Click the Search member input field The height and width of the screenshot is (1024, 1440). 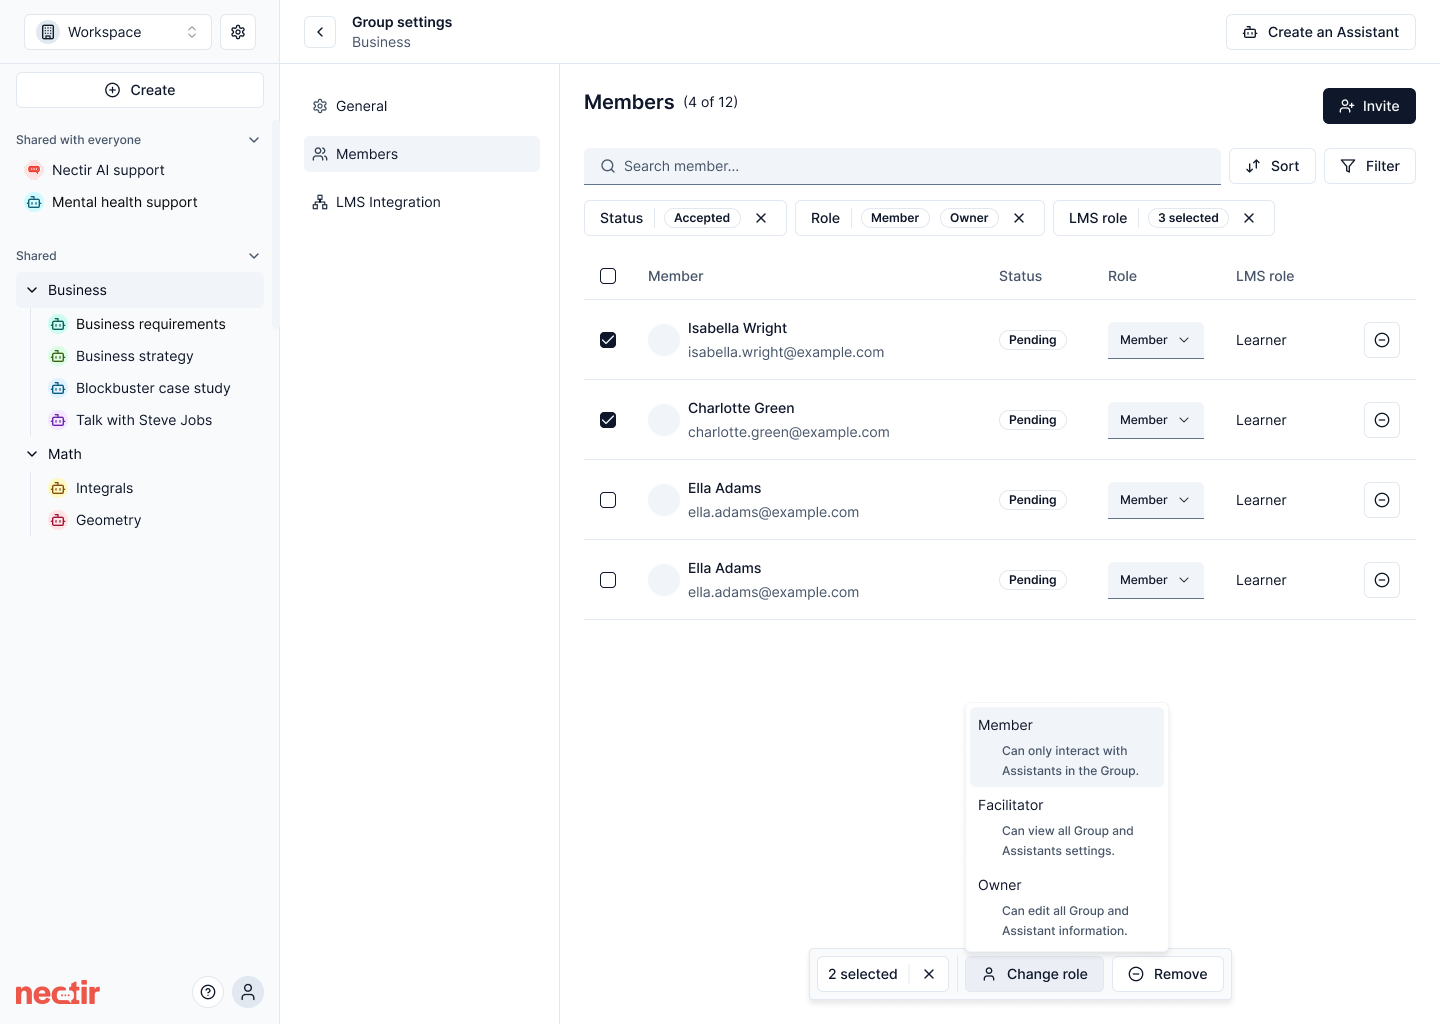click(902, 166)
